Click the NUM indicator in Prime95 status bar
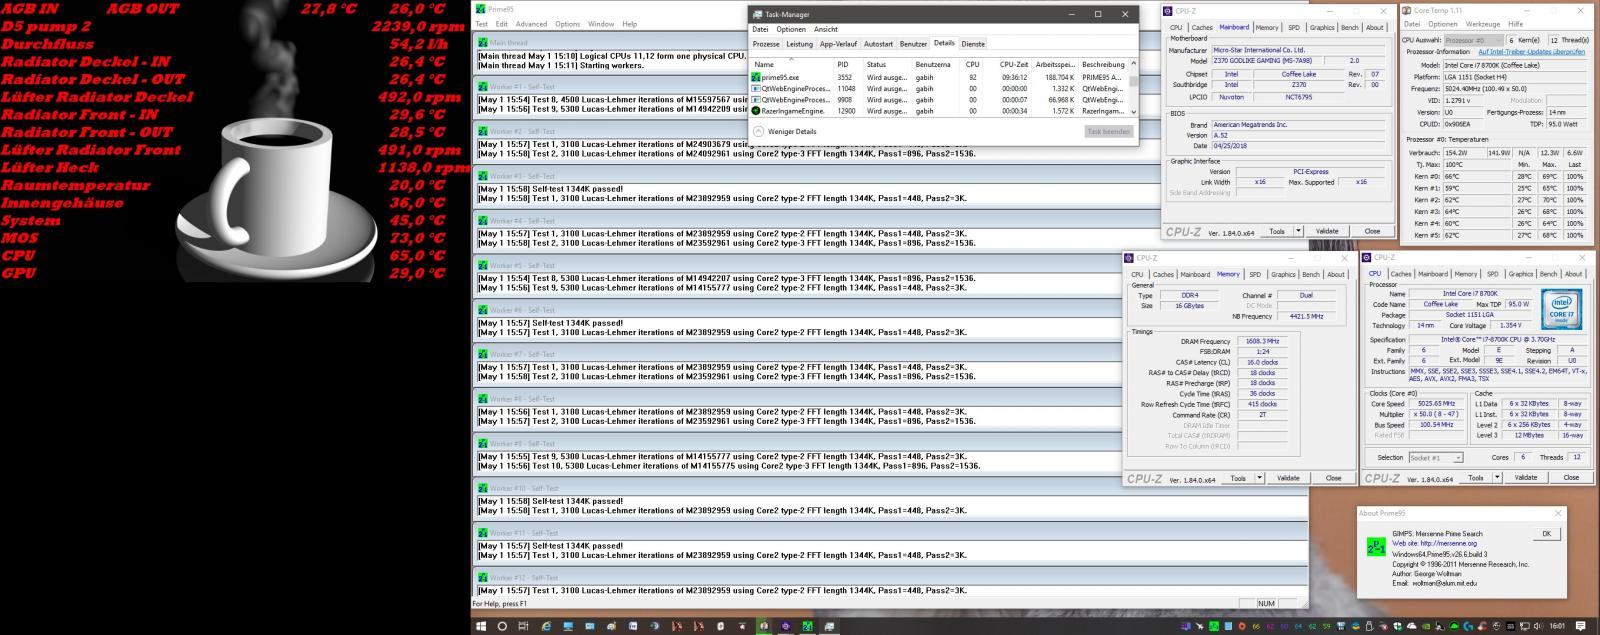The width and height of the screenshot is (1600, 635). coord(1266,604)
